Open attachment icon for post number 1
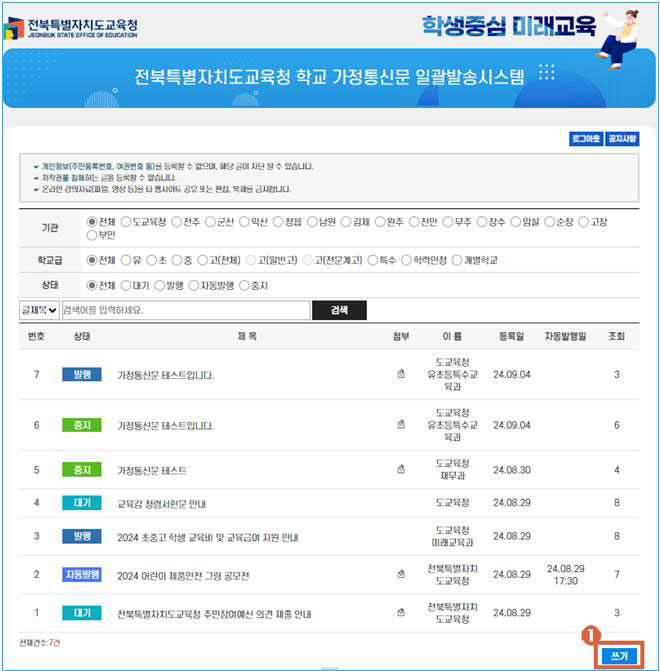The height and width of the screenshot is (671, 660). 401,613
